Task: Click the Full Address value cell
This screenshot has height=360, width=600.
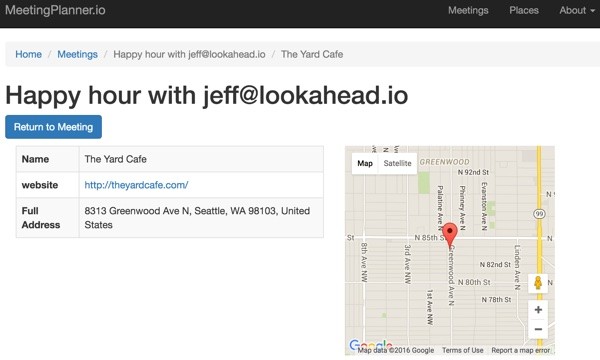Action: (x=201, y=218)
